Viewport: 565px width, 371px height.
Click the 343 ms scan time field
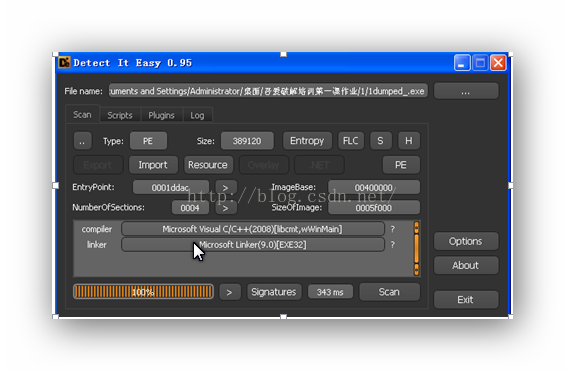click(330, 292)
